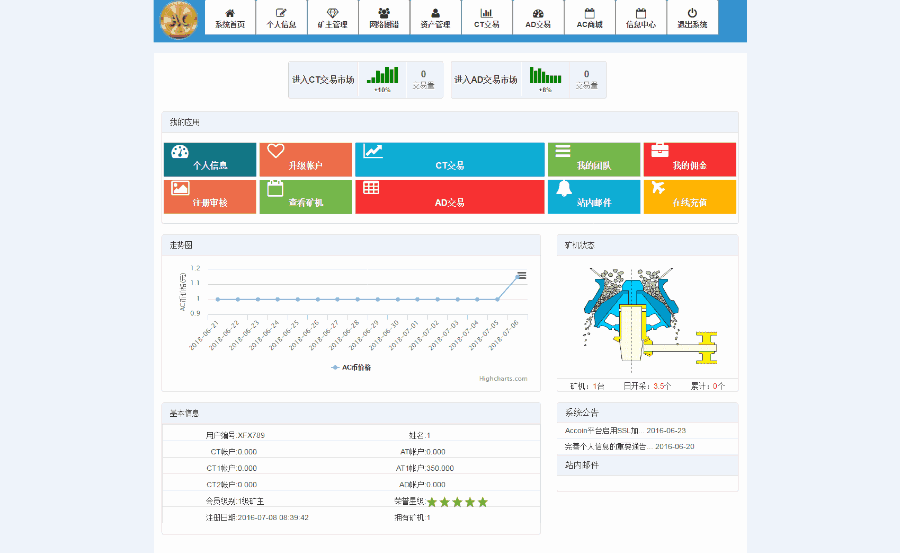
Task: Go to 系统首页 in top navigation
Action: (230, 18)
